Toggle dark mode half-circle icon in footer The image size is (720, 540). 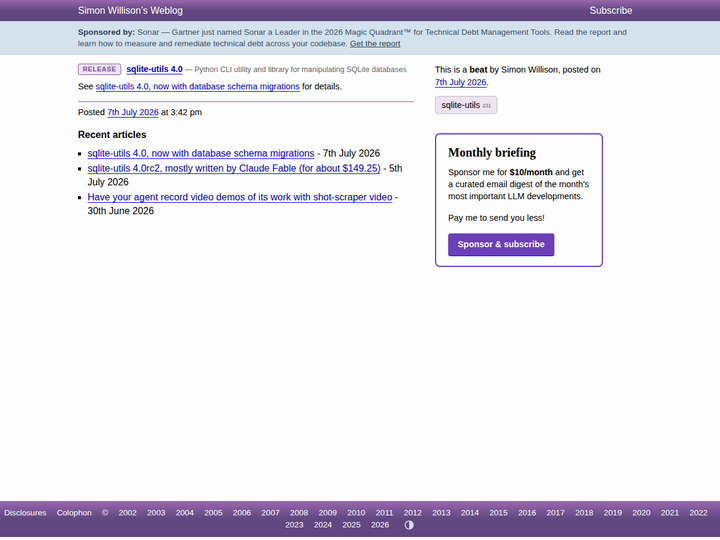click(x=409, y=525)
